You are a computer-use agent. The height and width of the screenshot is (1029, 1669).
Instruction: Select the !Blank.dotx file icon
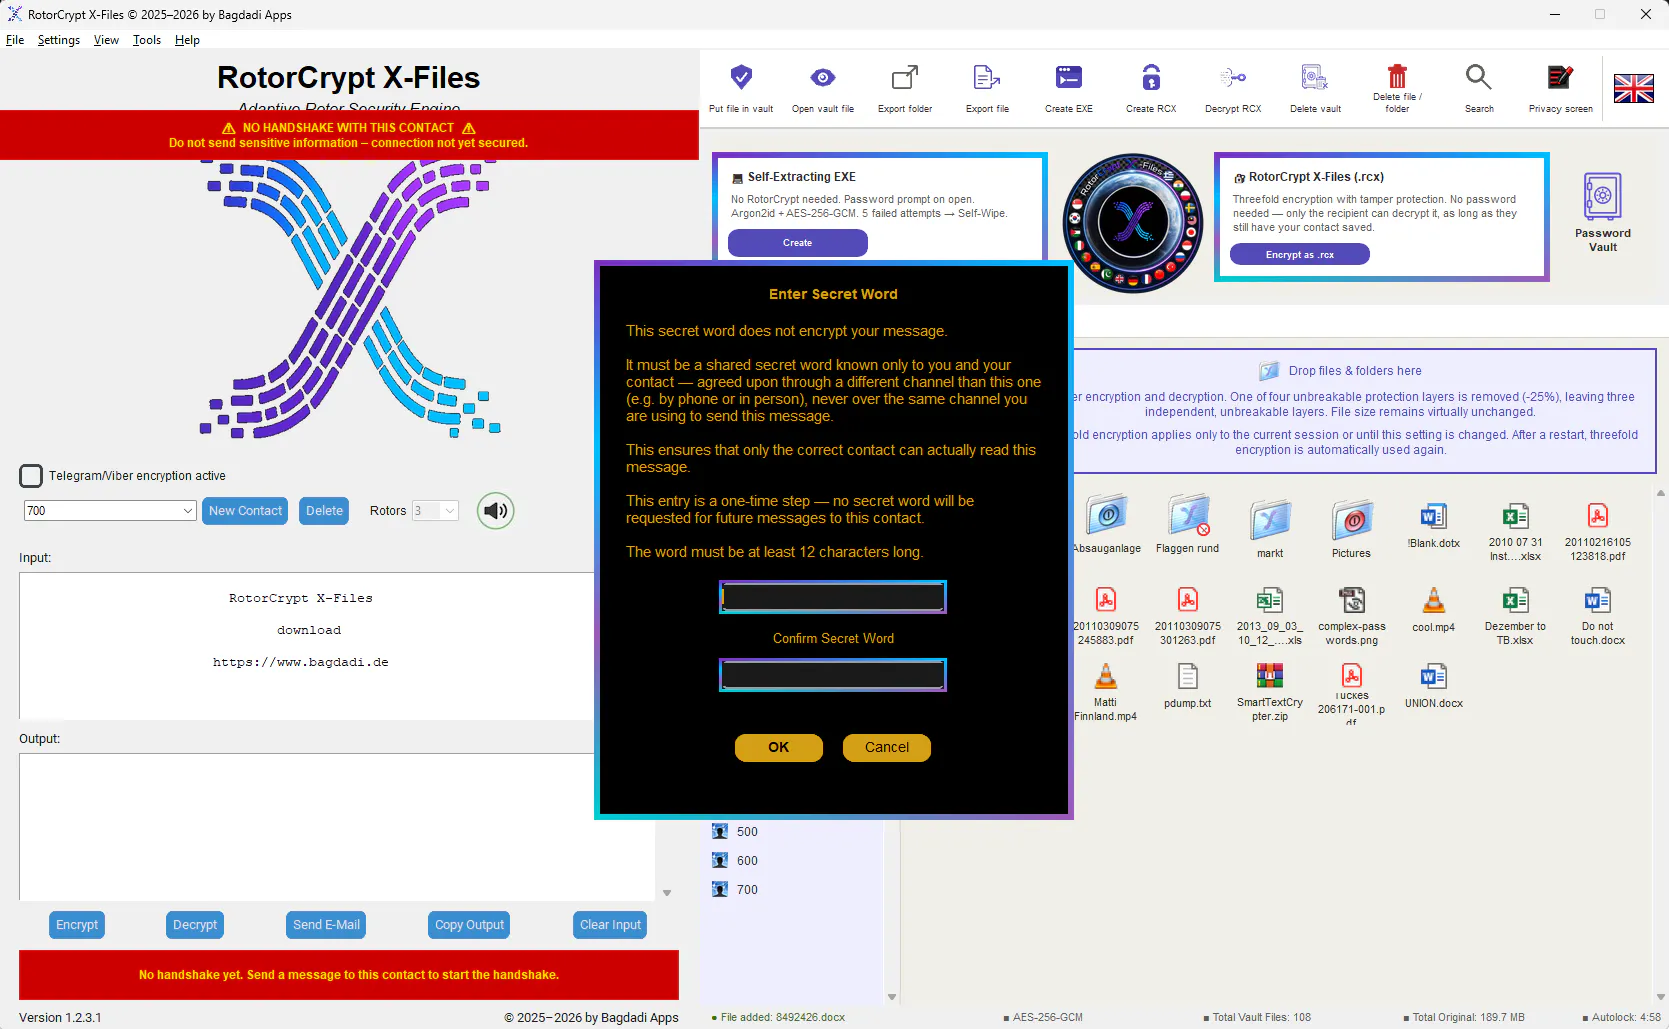click(1433, 517)
